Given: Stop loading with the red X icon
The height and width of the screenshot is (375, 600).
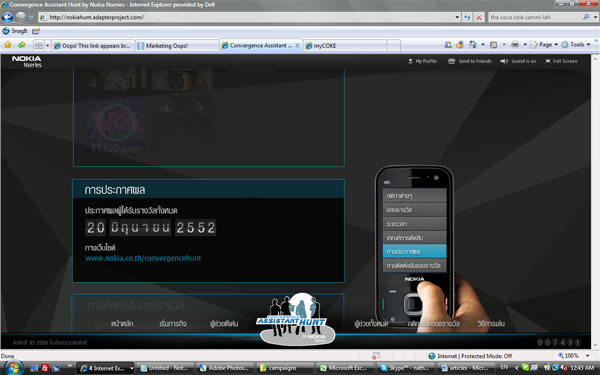Looking at the screenshot, I should click(x=479, y=17).
